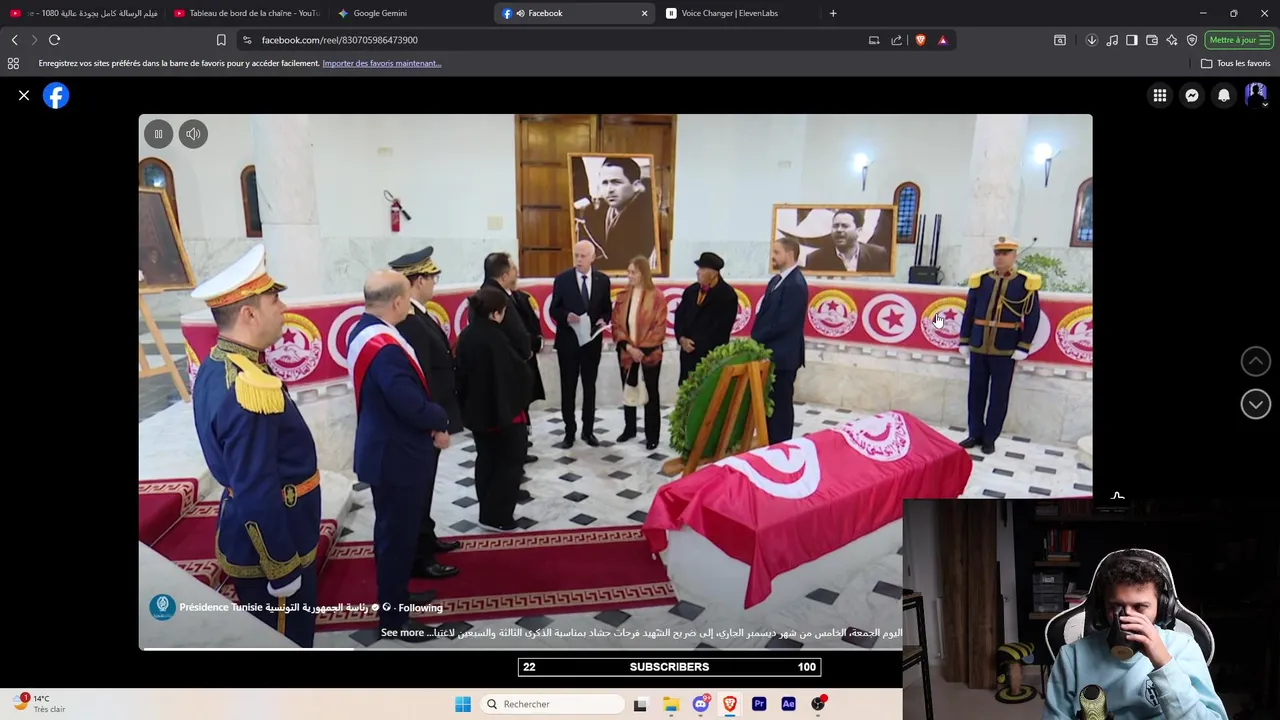Toggle Following status on page

click(420, 608)
